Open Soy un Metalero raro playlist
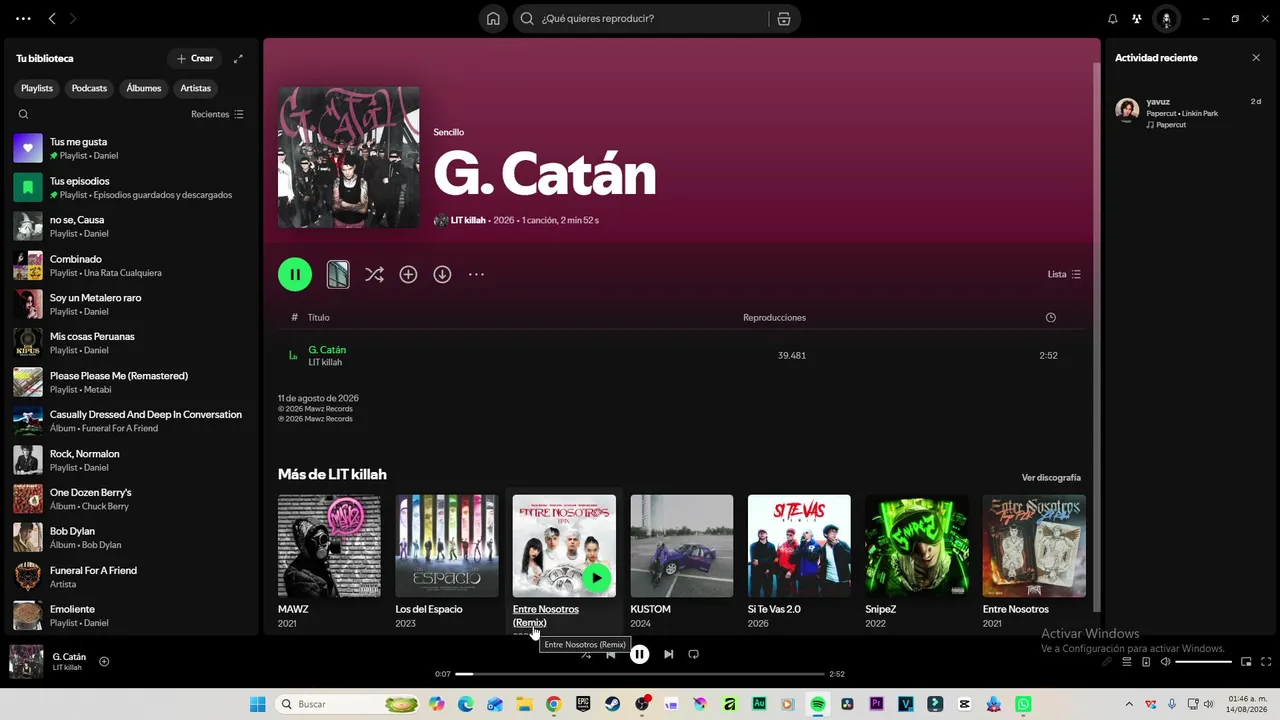Screen dimensions: 1280x720 (x=131, y=304)
